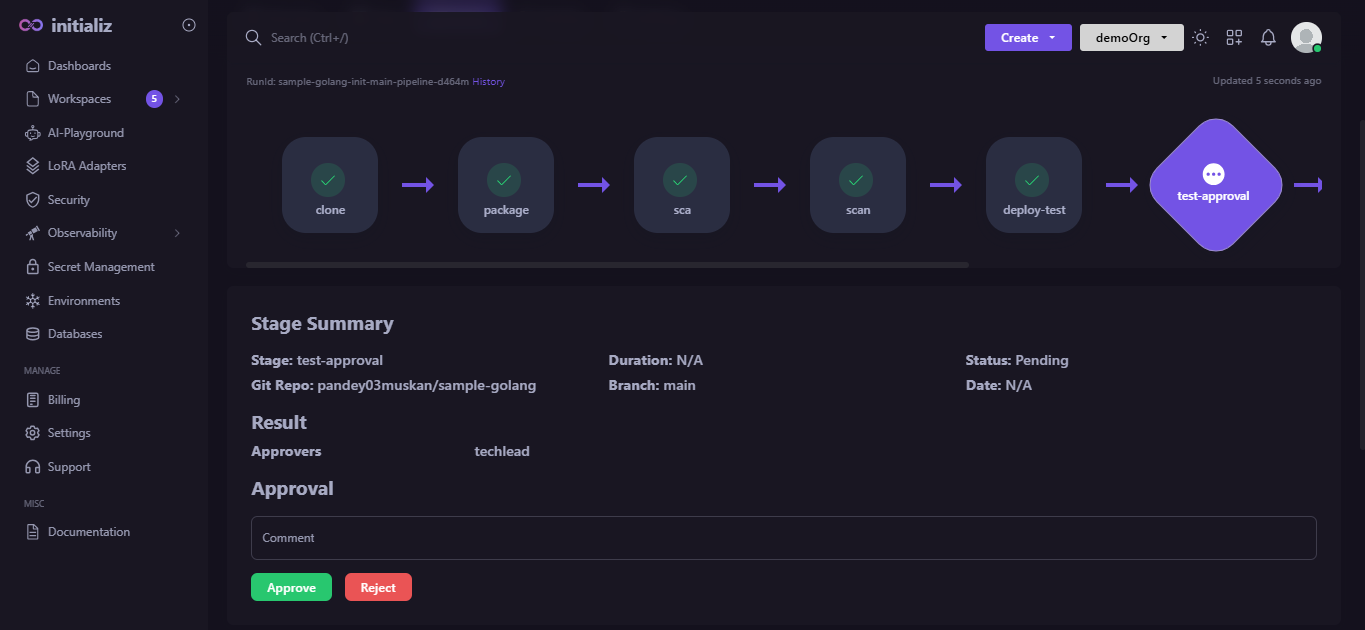Viewport: 1365px width, 630px height.
Task: Click the green Approve button
Action: pyautogui.click(x=292, y=587)
